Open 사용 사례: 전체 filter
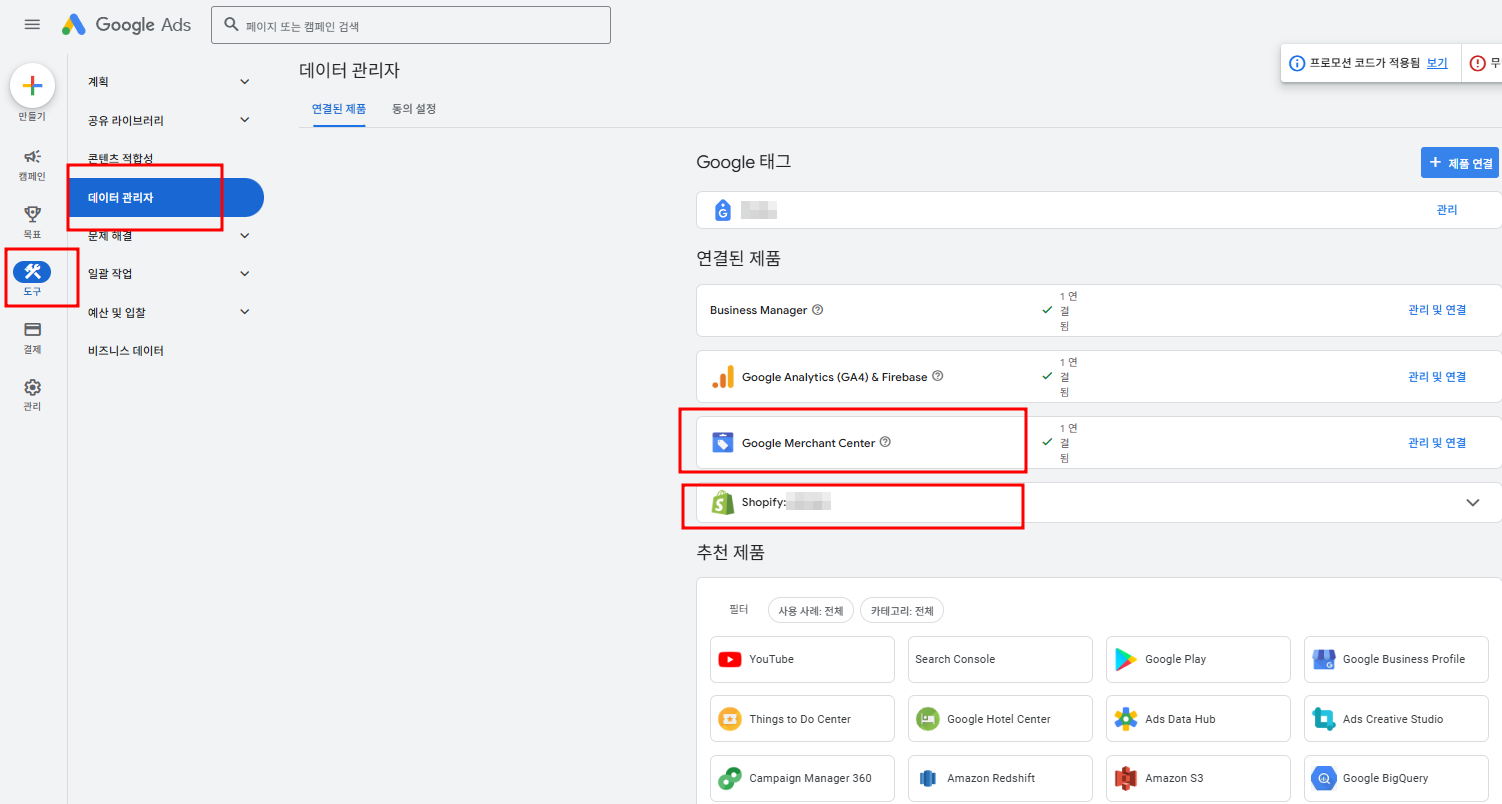 pyautogui.click(x=810, y=611)
